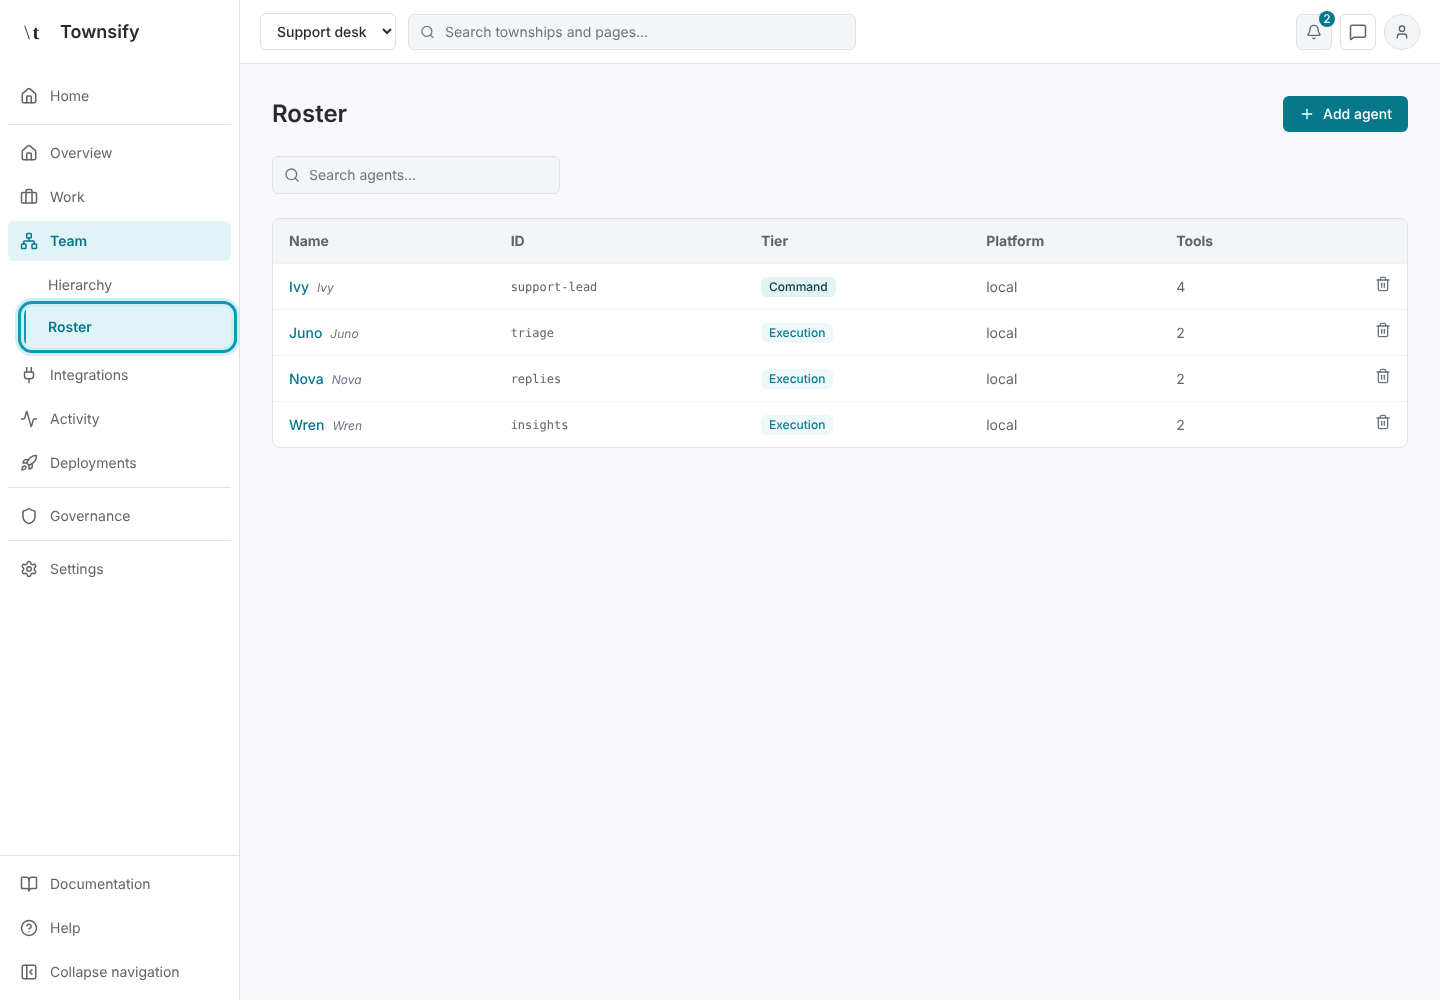Open the Juno agent link
This screenshot has height=1000, width=1440.
point(306,333)
